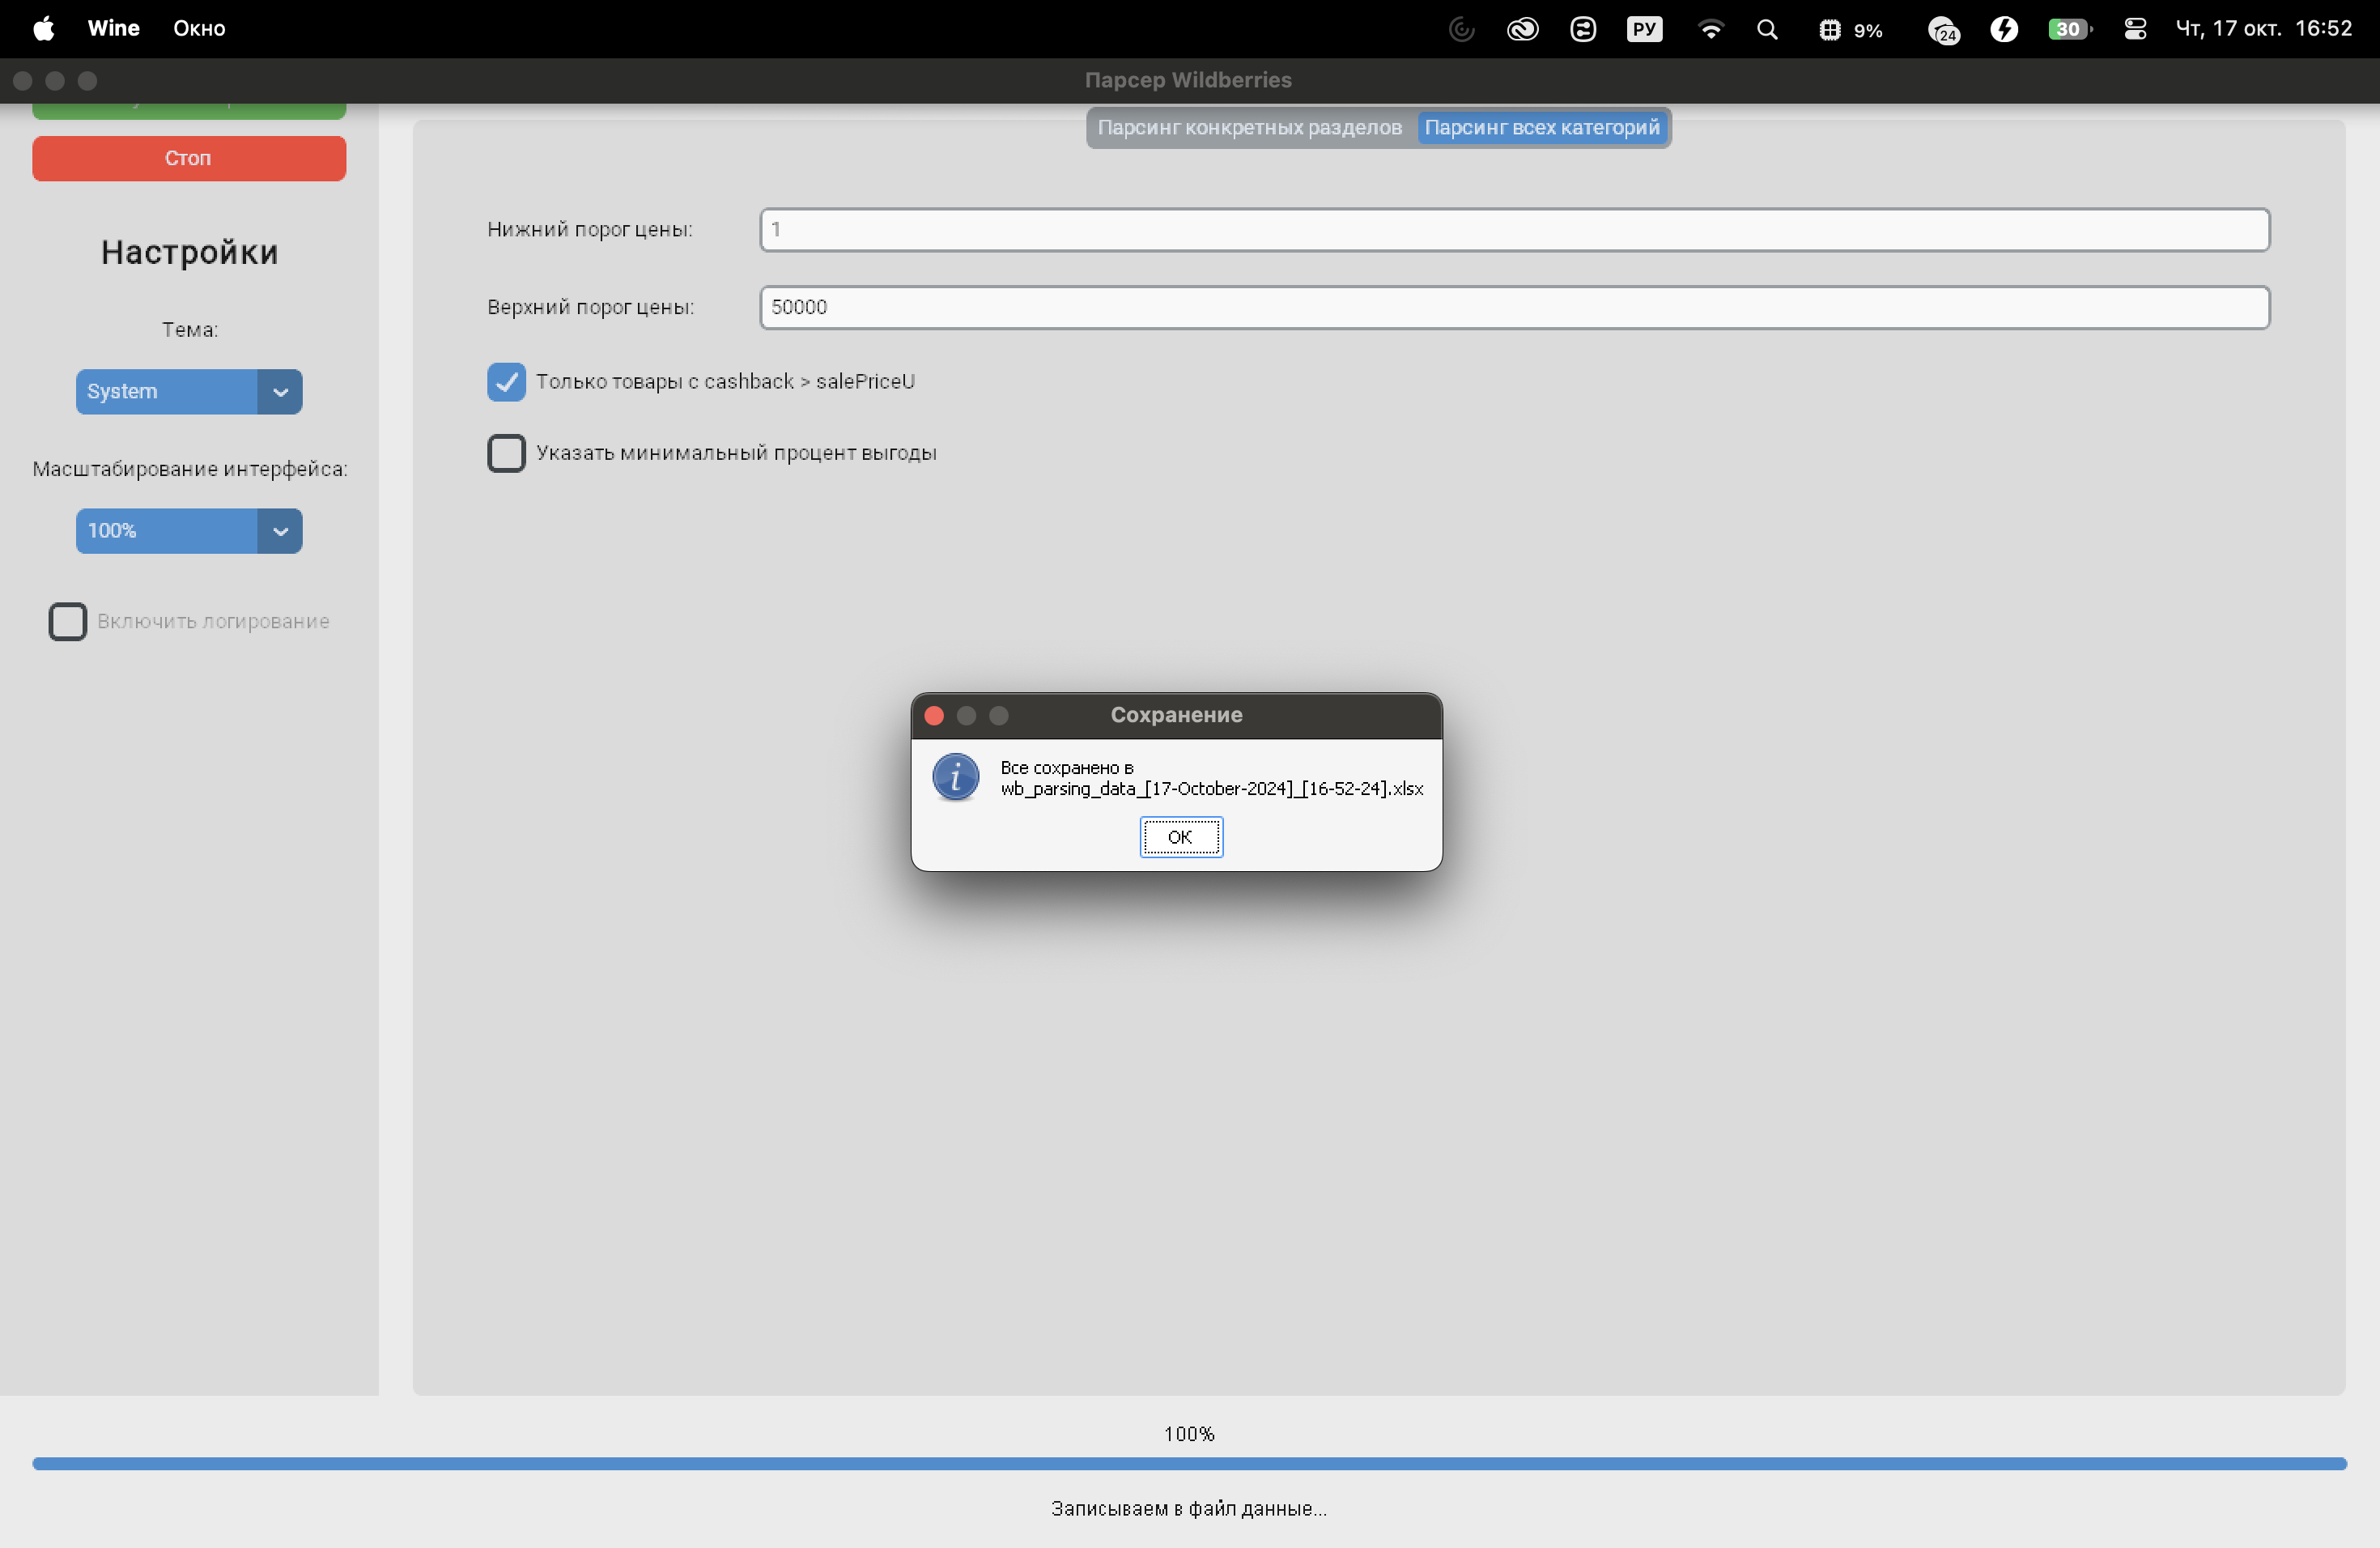Click the blue progress bar
2380x1548 pixels.
pyautogui.click(x=1188, y=1463)
